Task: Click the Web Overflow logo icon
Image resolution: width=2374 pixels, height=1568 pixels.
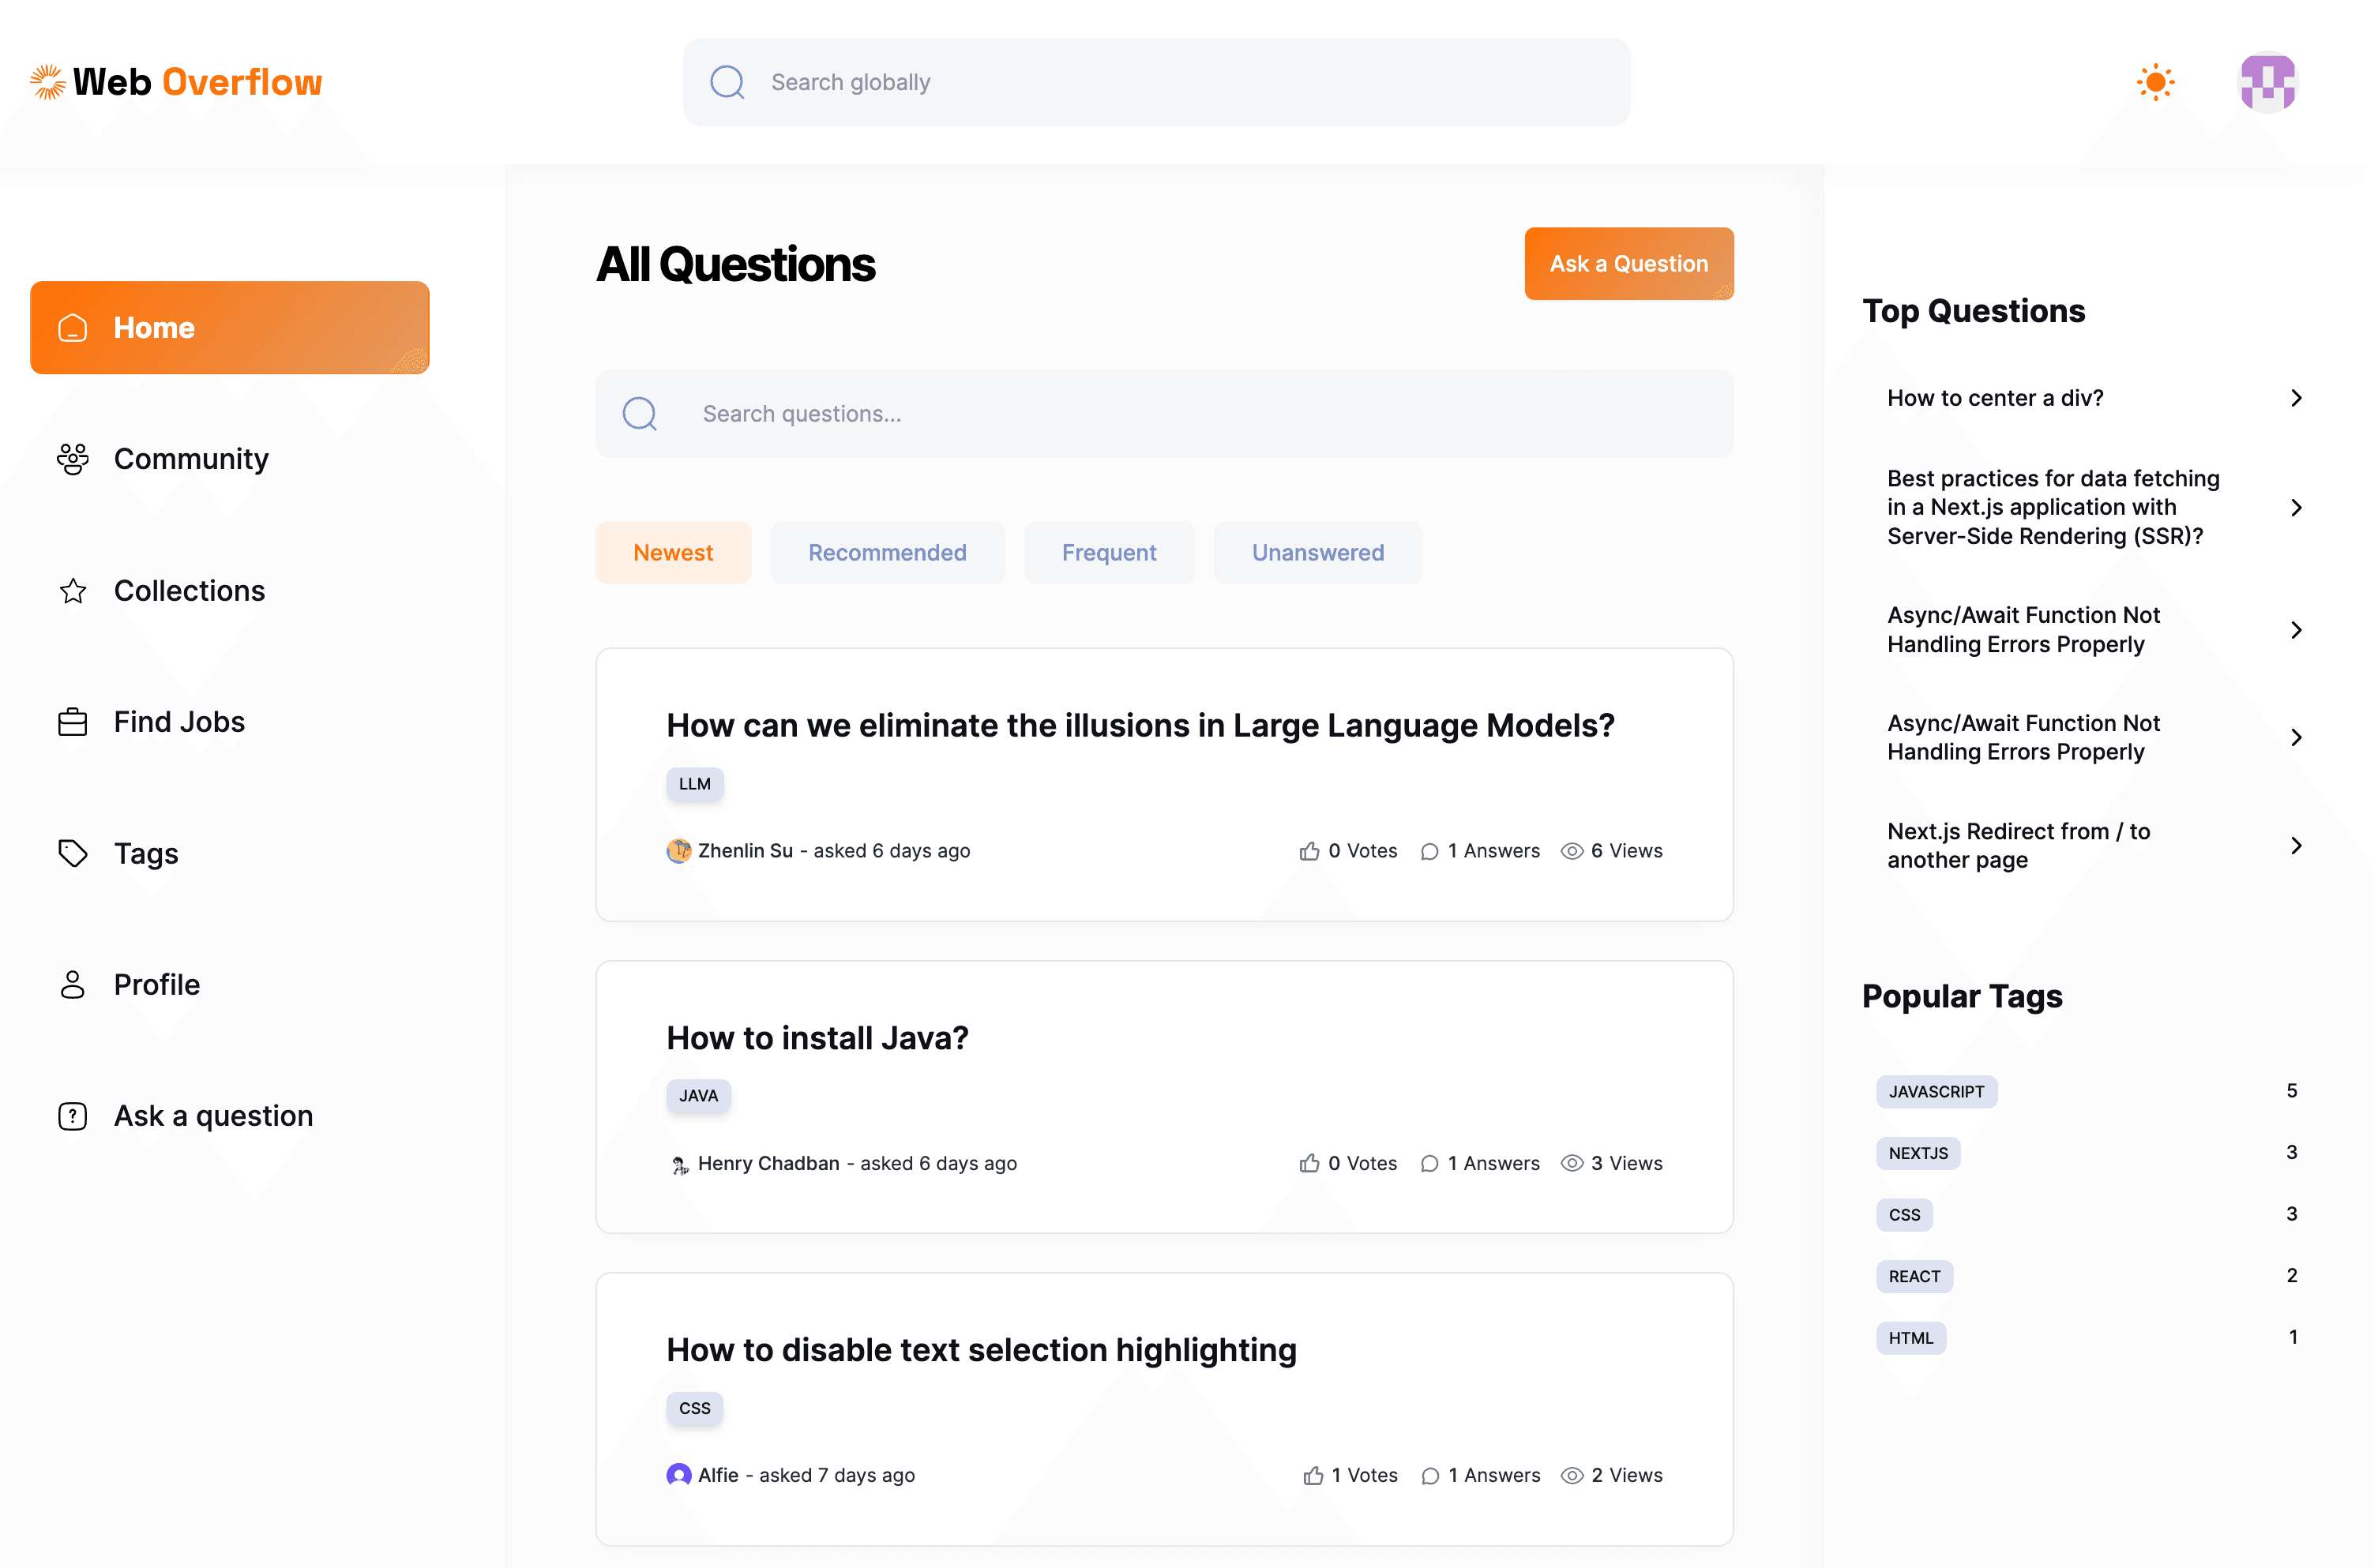Action: 47,82
